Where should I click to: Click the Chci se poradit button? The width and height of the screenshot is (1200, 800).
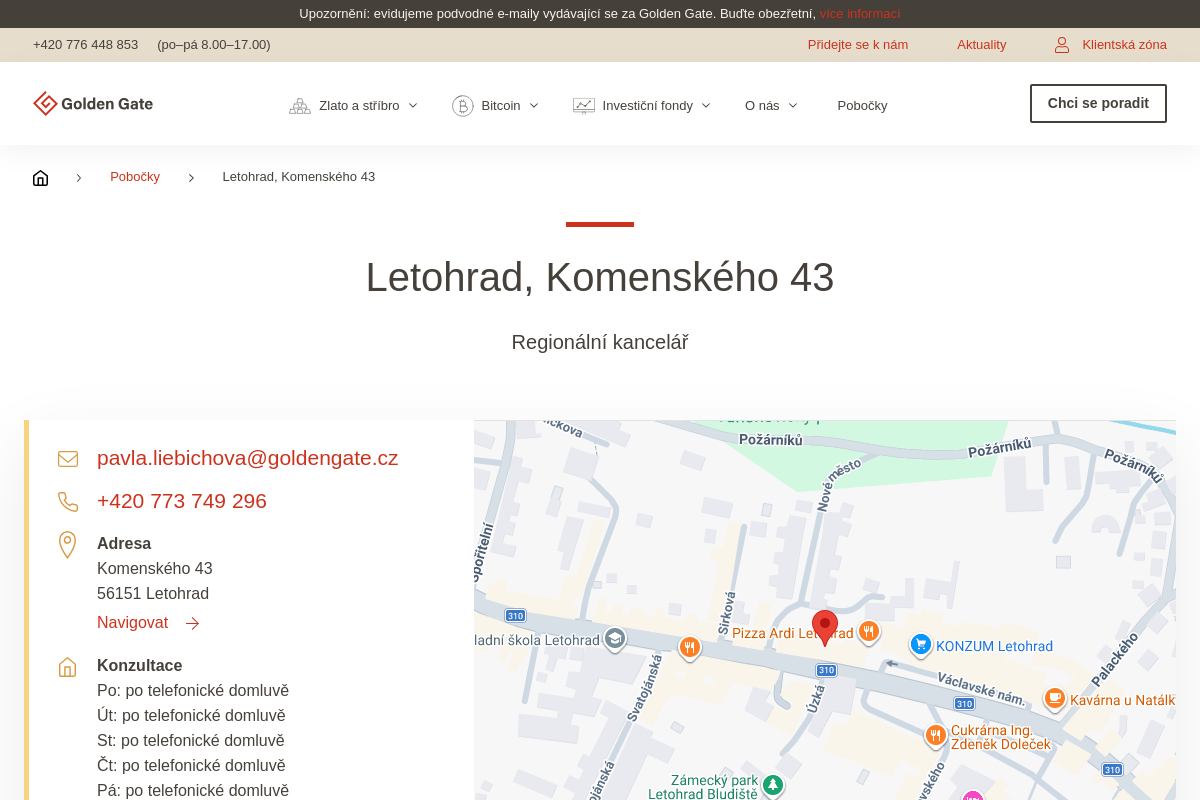point(1098,104)
